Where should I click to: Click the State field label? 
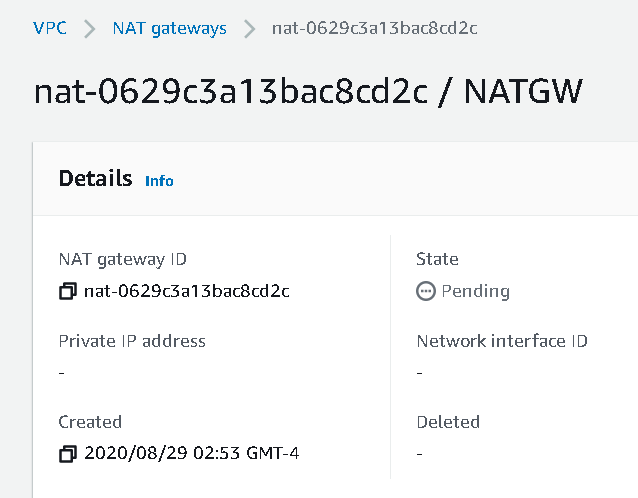pos(437,259)
